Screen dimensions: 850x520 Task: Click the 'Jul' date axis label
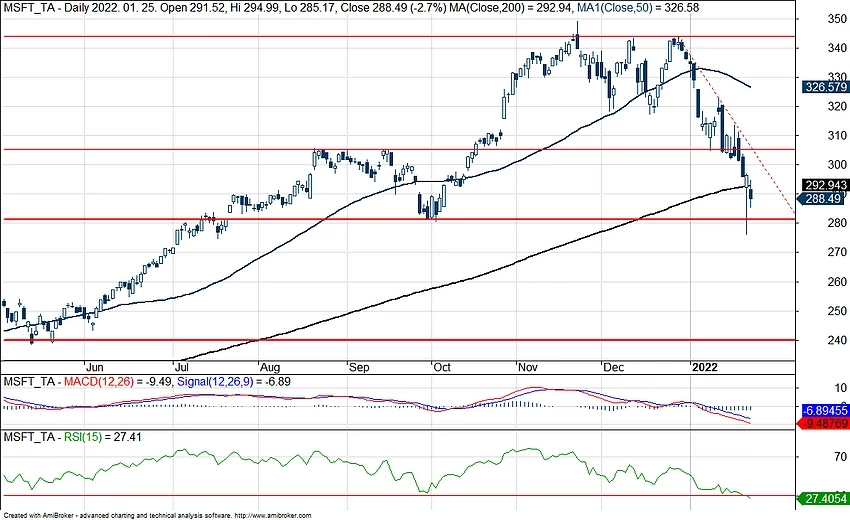(181, 368)
